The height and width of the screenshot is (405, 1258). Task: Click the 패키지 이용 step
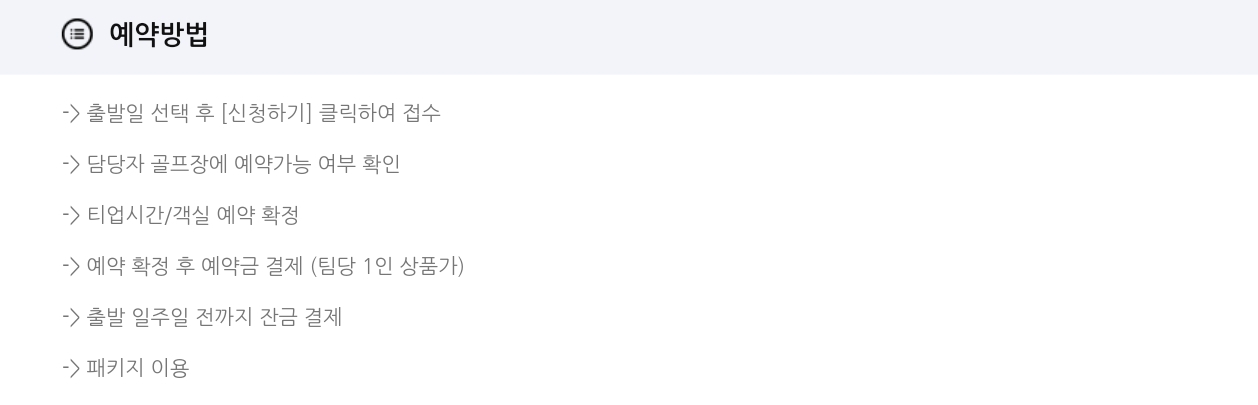[x=138, y=369]
